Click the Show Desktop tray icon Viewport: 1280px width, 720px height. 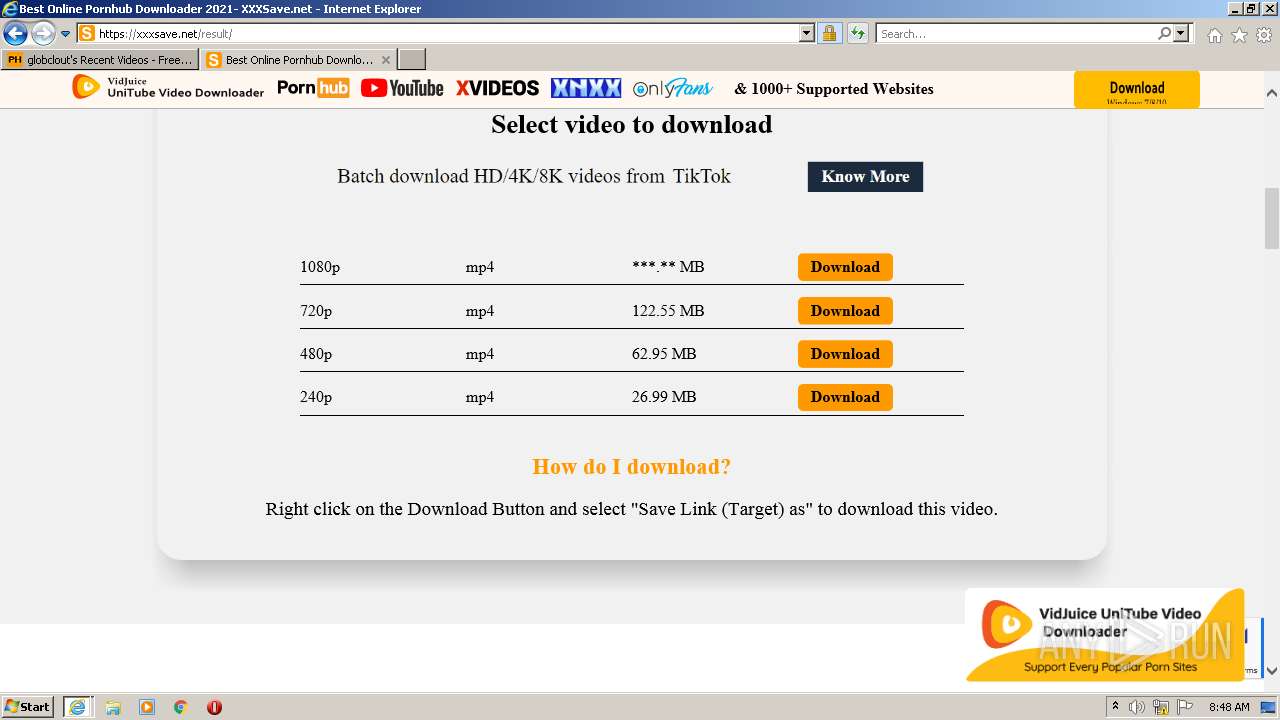pyautogui.click(x=1268, y=707)
